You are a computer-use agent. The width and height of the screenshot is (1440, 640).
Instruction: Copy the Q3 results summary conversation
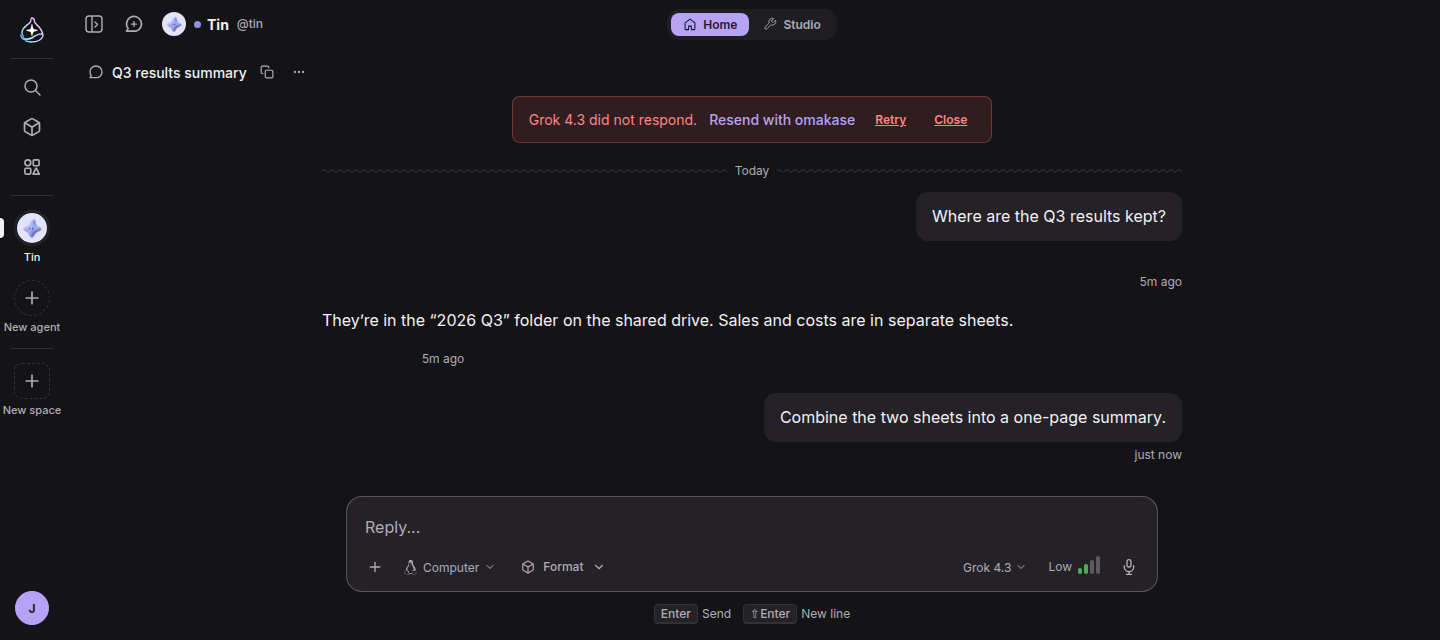pos(267,72)
